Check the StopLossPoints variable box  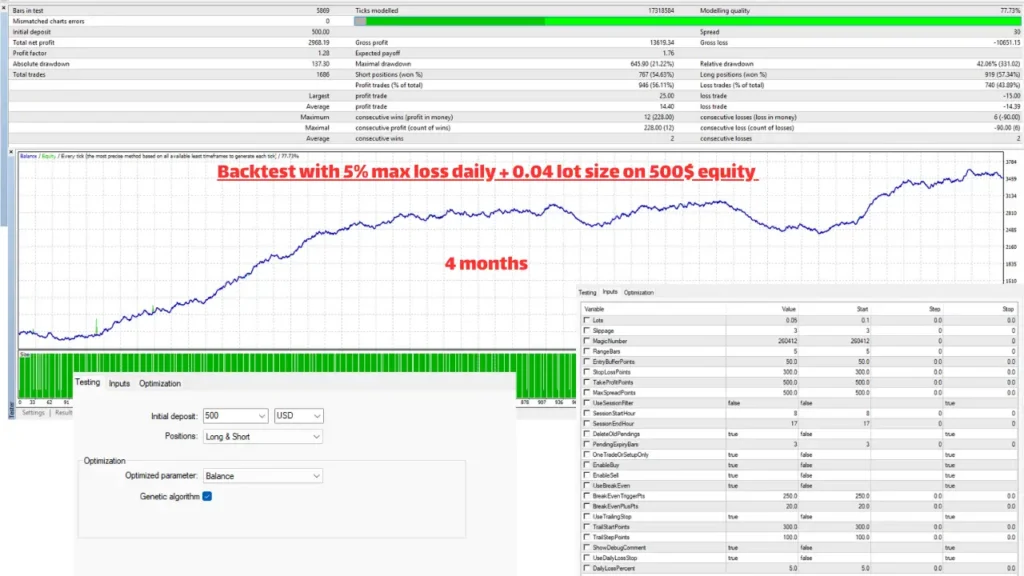(587, 371)
